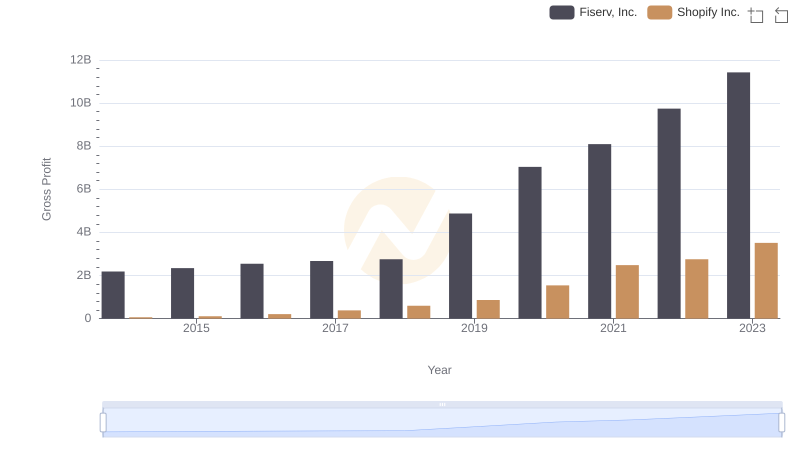Click the Year axis title

(x=439, y=370)
